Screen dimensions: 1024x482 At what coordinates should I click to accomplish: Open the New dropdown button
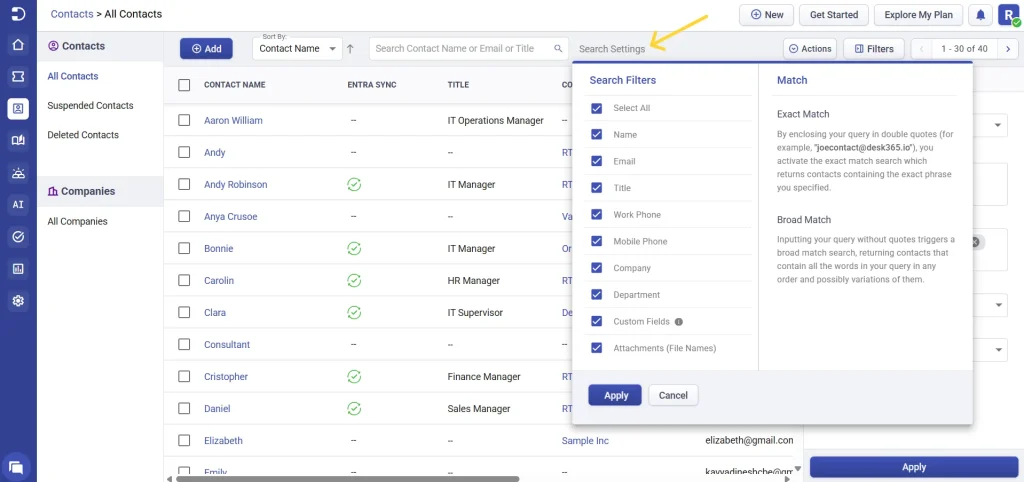pos(766,14)
